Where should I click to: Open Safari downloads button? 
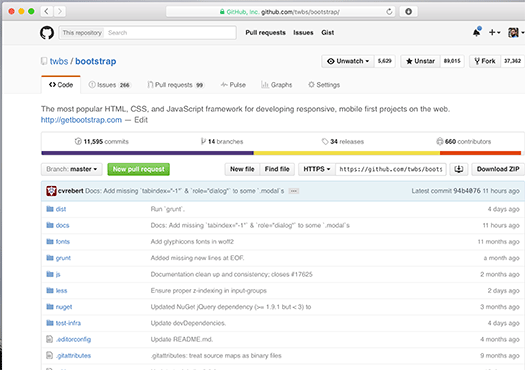pos(408,12)
